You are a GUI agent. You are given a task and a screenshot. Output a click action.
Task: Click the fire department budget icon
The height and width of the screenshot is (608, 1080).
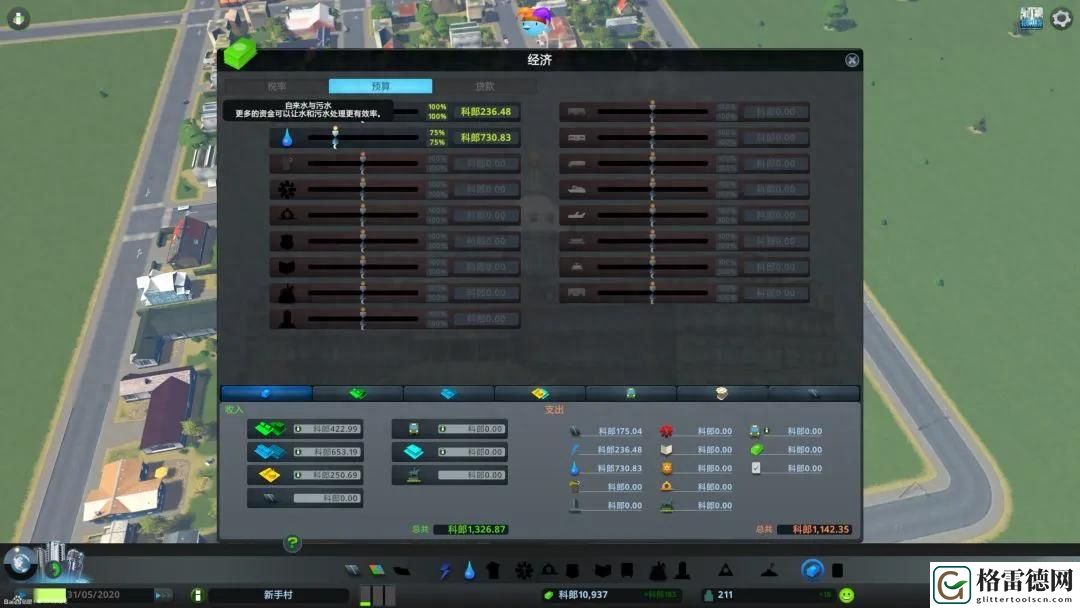[x=287, y=216]
